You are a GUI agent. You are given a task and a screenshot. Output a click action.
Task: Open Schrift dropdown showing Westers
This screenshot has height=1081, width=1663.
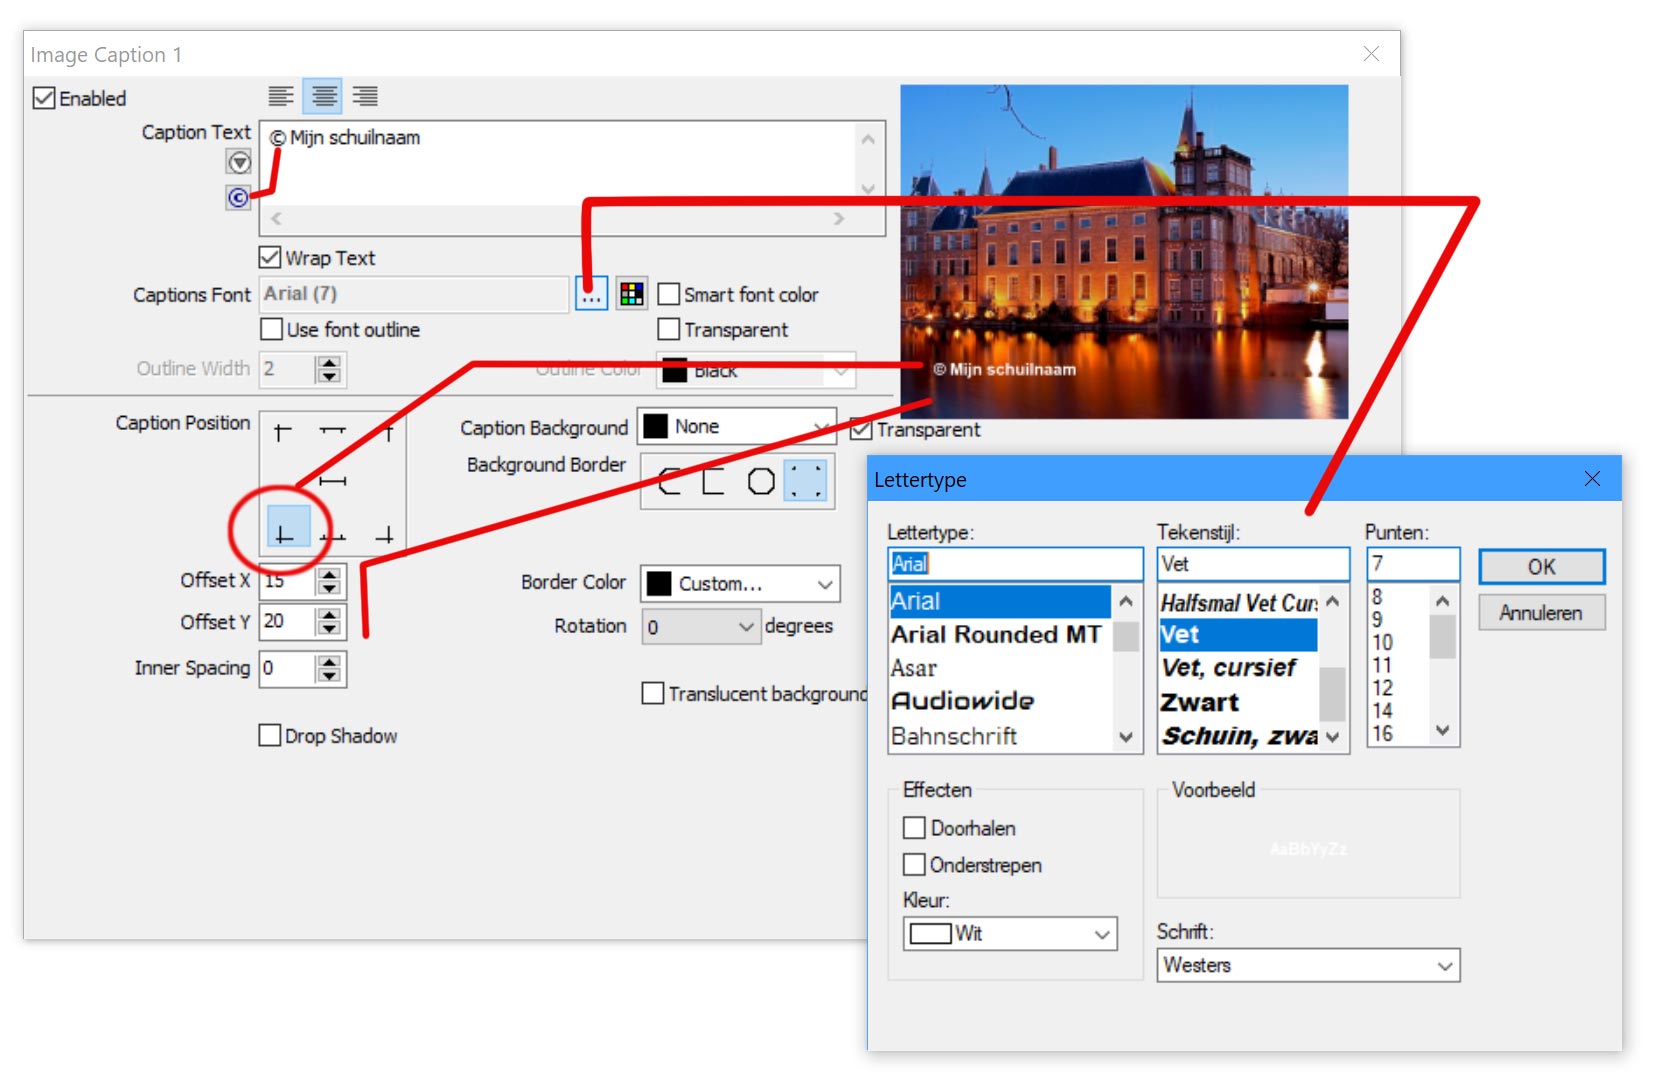point(1308,965)
